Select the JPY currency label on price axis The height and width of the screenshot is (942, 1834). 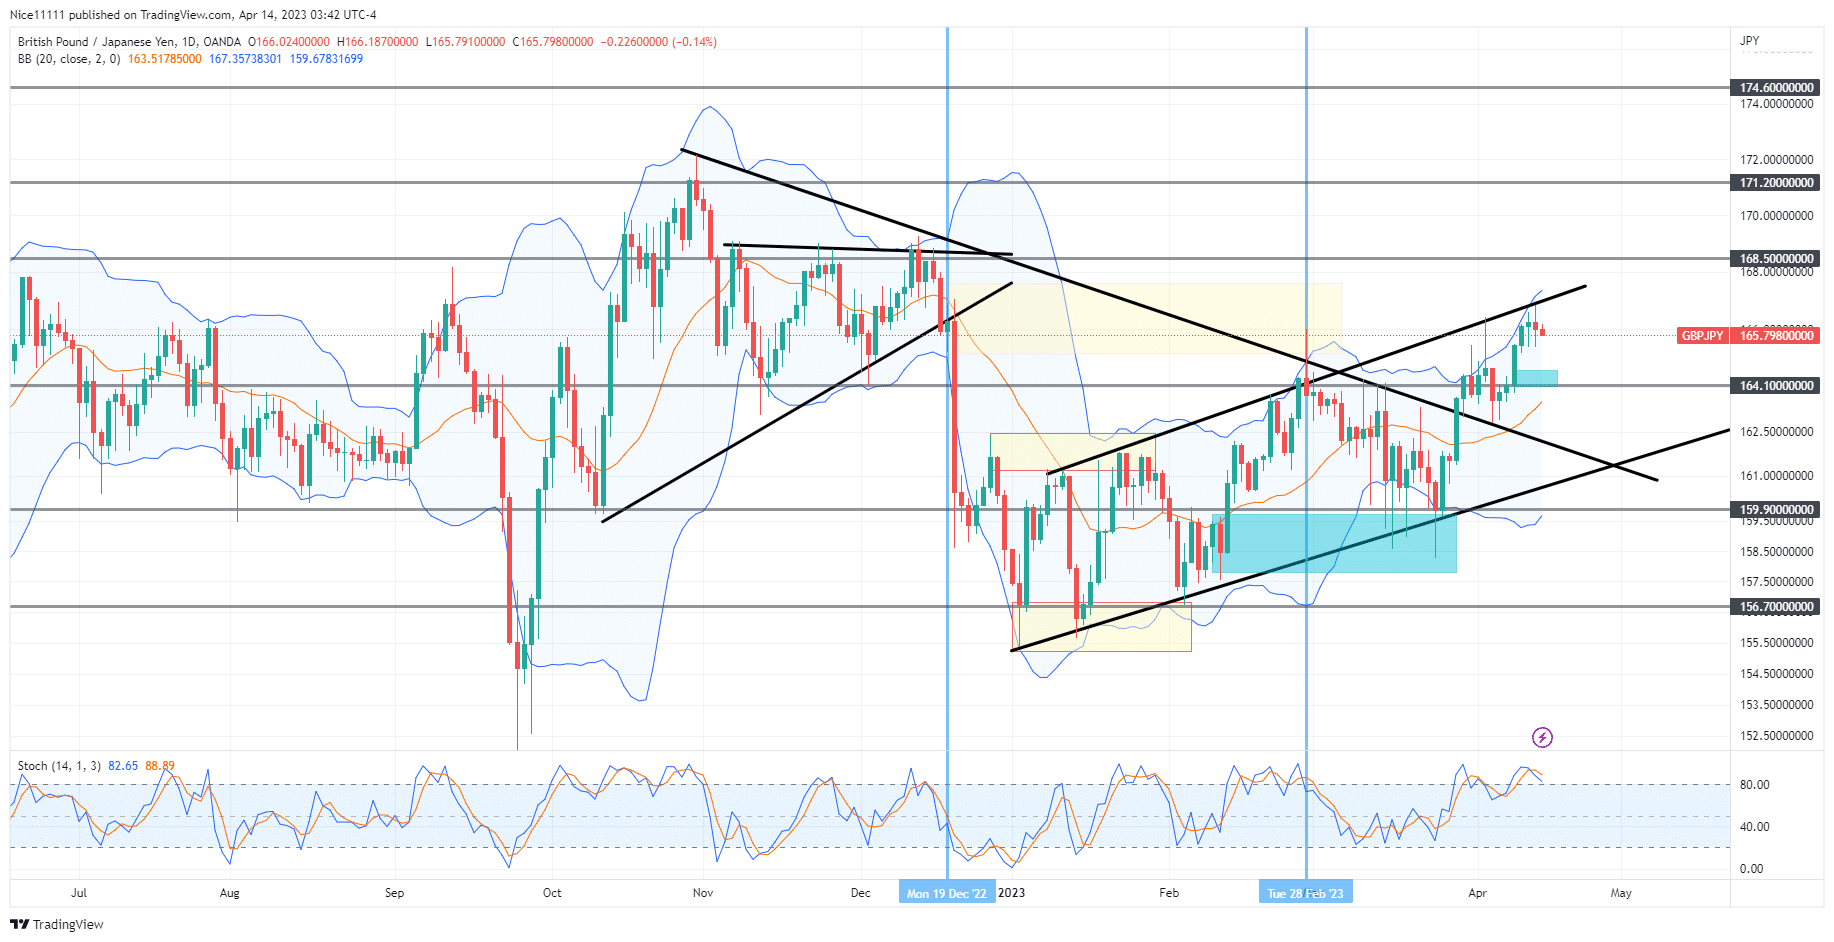click(x=1749, y=41)
